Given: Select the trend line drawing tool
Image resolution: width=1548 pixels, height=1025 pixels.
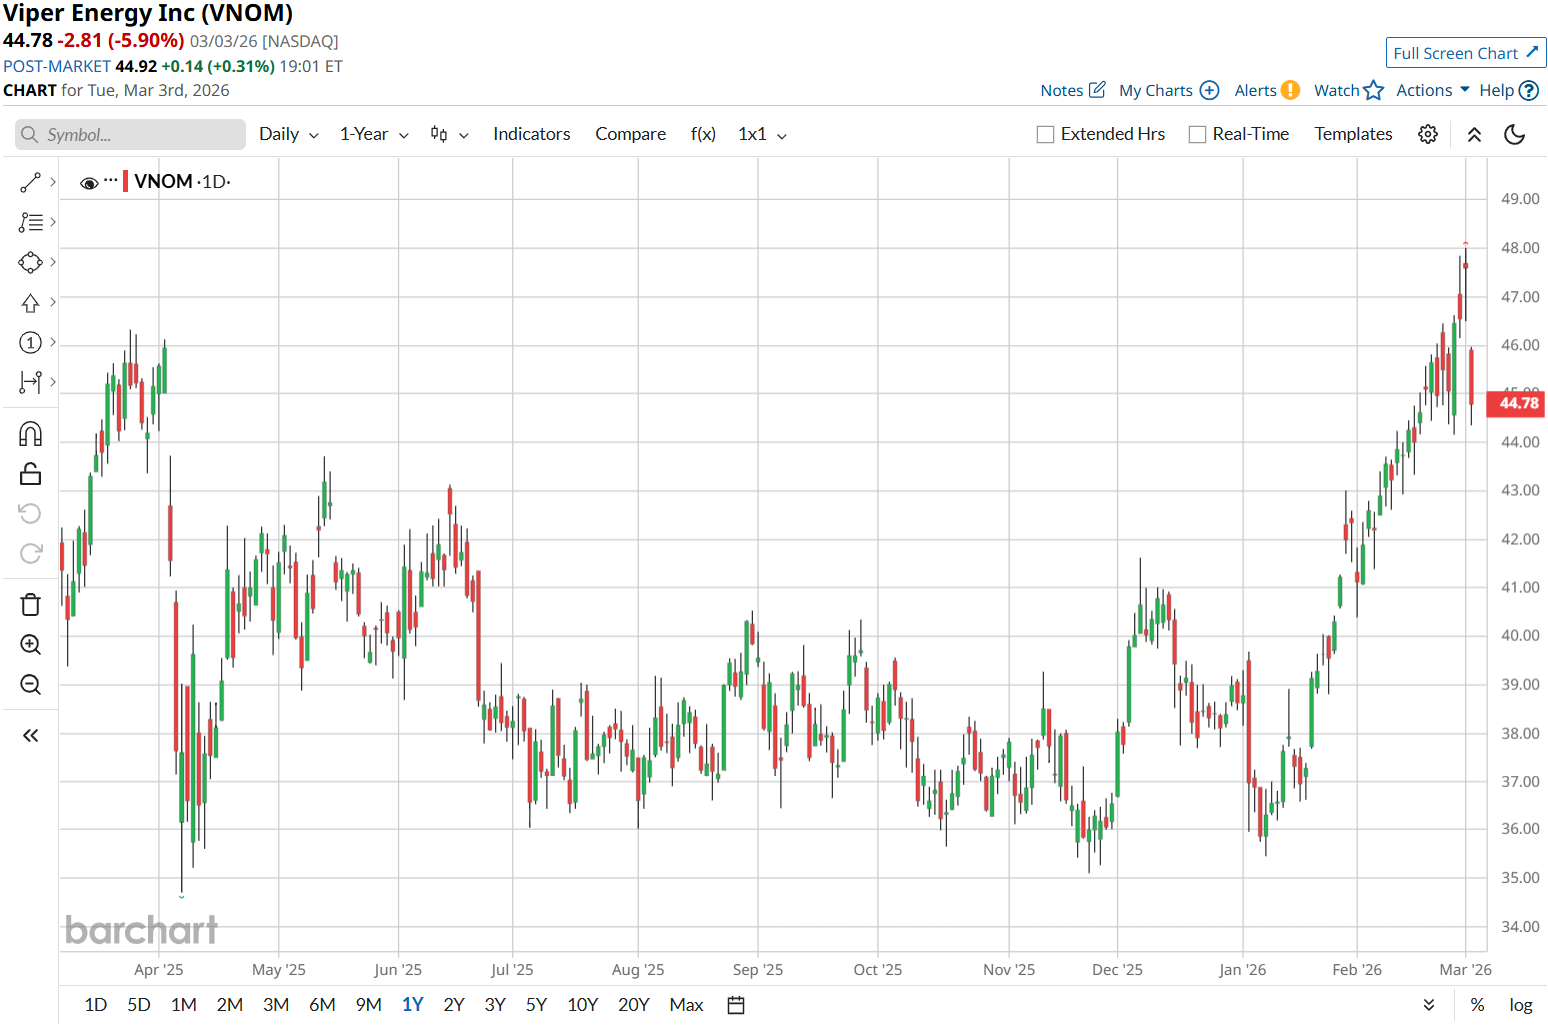Looking at the screenshot, I should [30, 183].
